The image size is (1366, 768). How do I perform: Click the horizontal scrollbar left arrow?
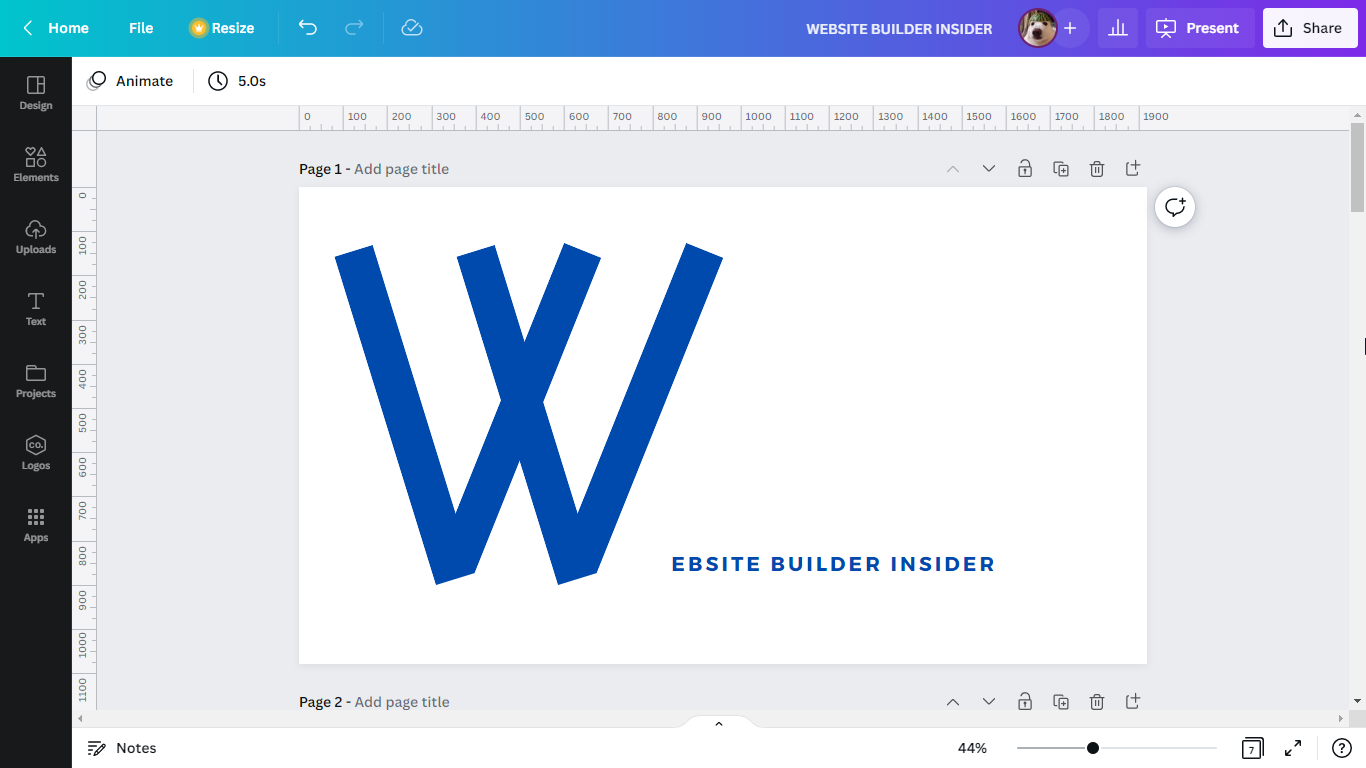point(81,718)
